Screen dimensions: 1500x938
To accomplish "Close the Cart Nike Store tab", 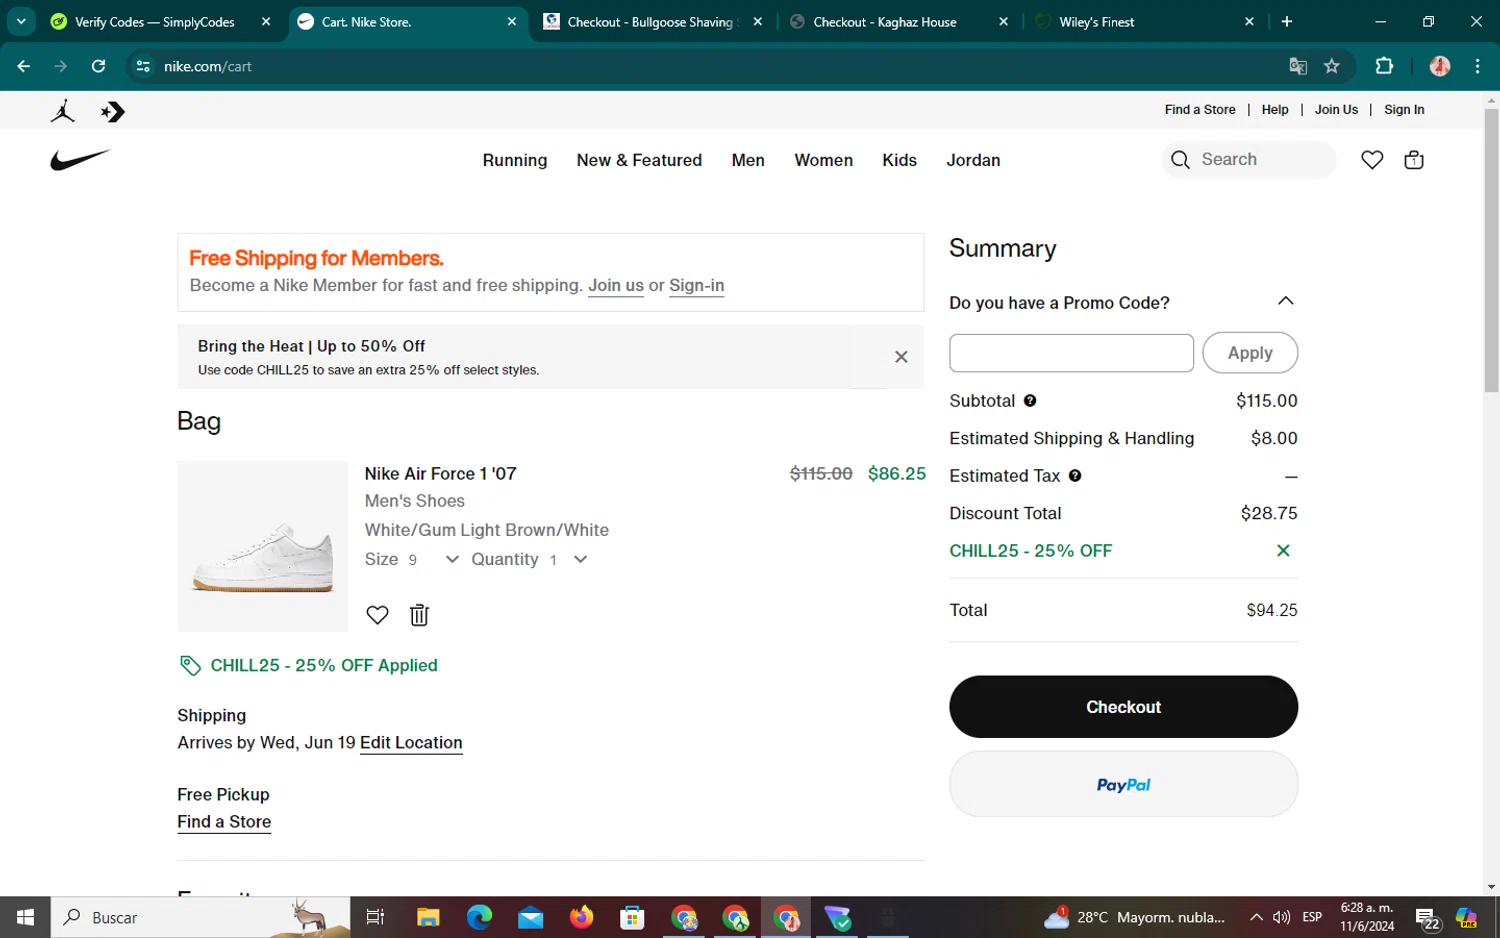I will 512,22.
